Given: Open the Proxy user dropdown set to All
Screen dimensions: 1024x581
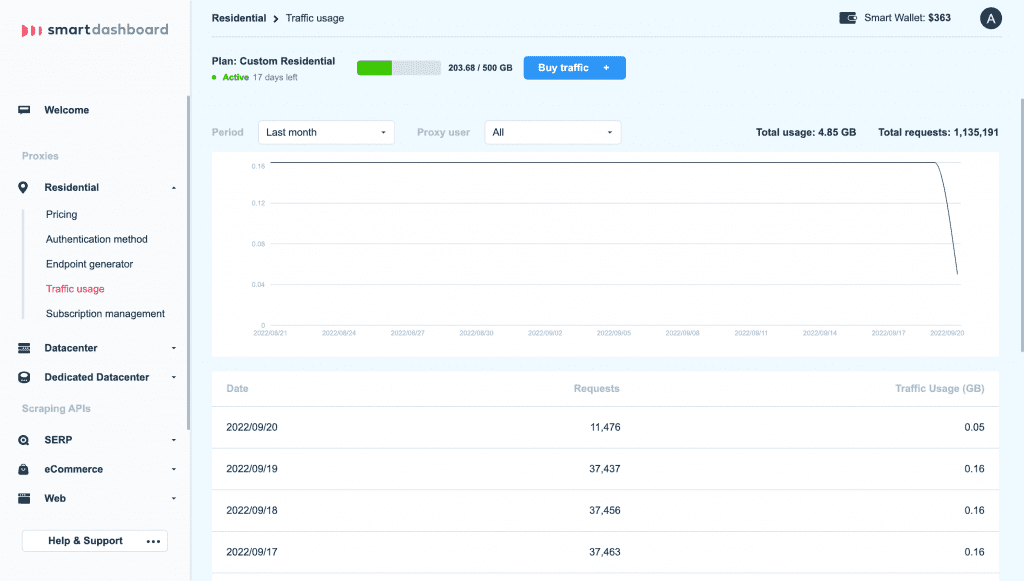Looking at the screenshot, I should 551,132.
